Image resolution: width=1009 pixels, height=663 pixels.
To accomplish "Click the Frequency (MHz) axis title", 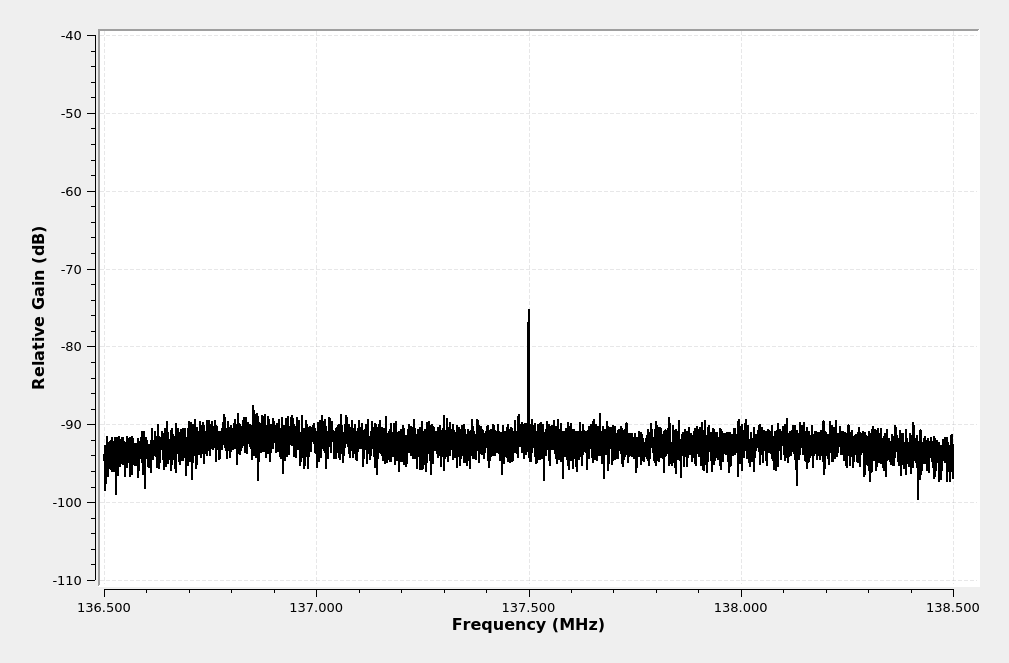I will (x=528, y=625).
